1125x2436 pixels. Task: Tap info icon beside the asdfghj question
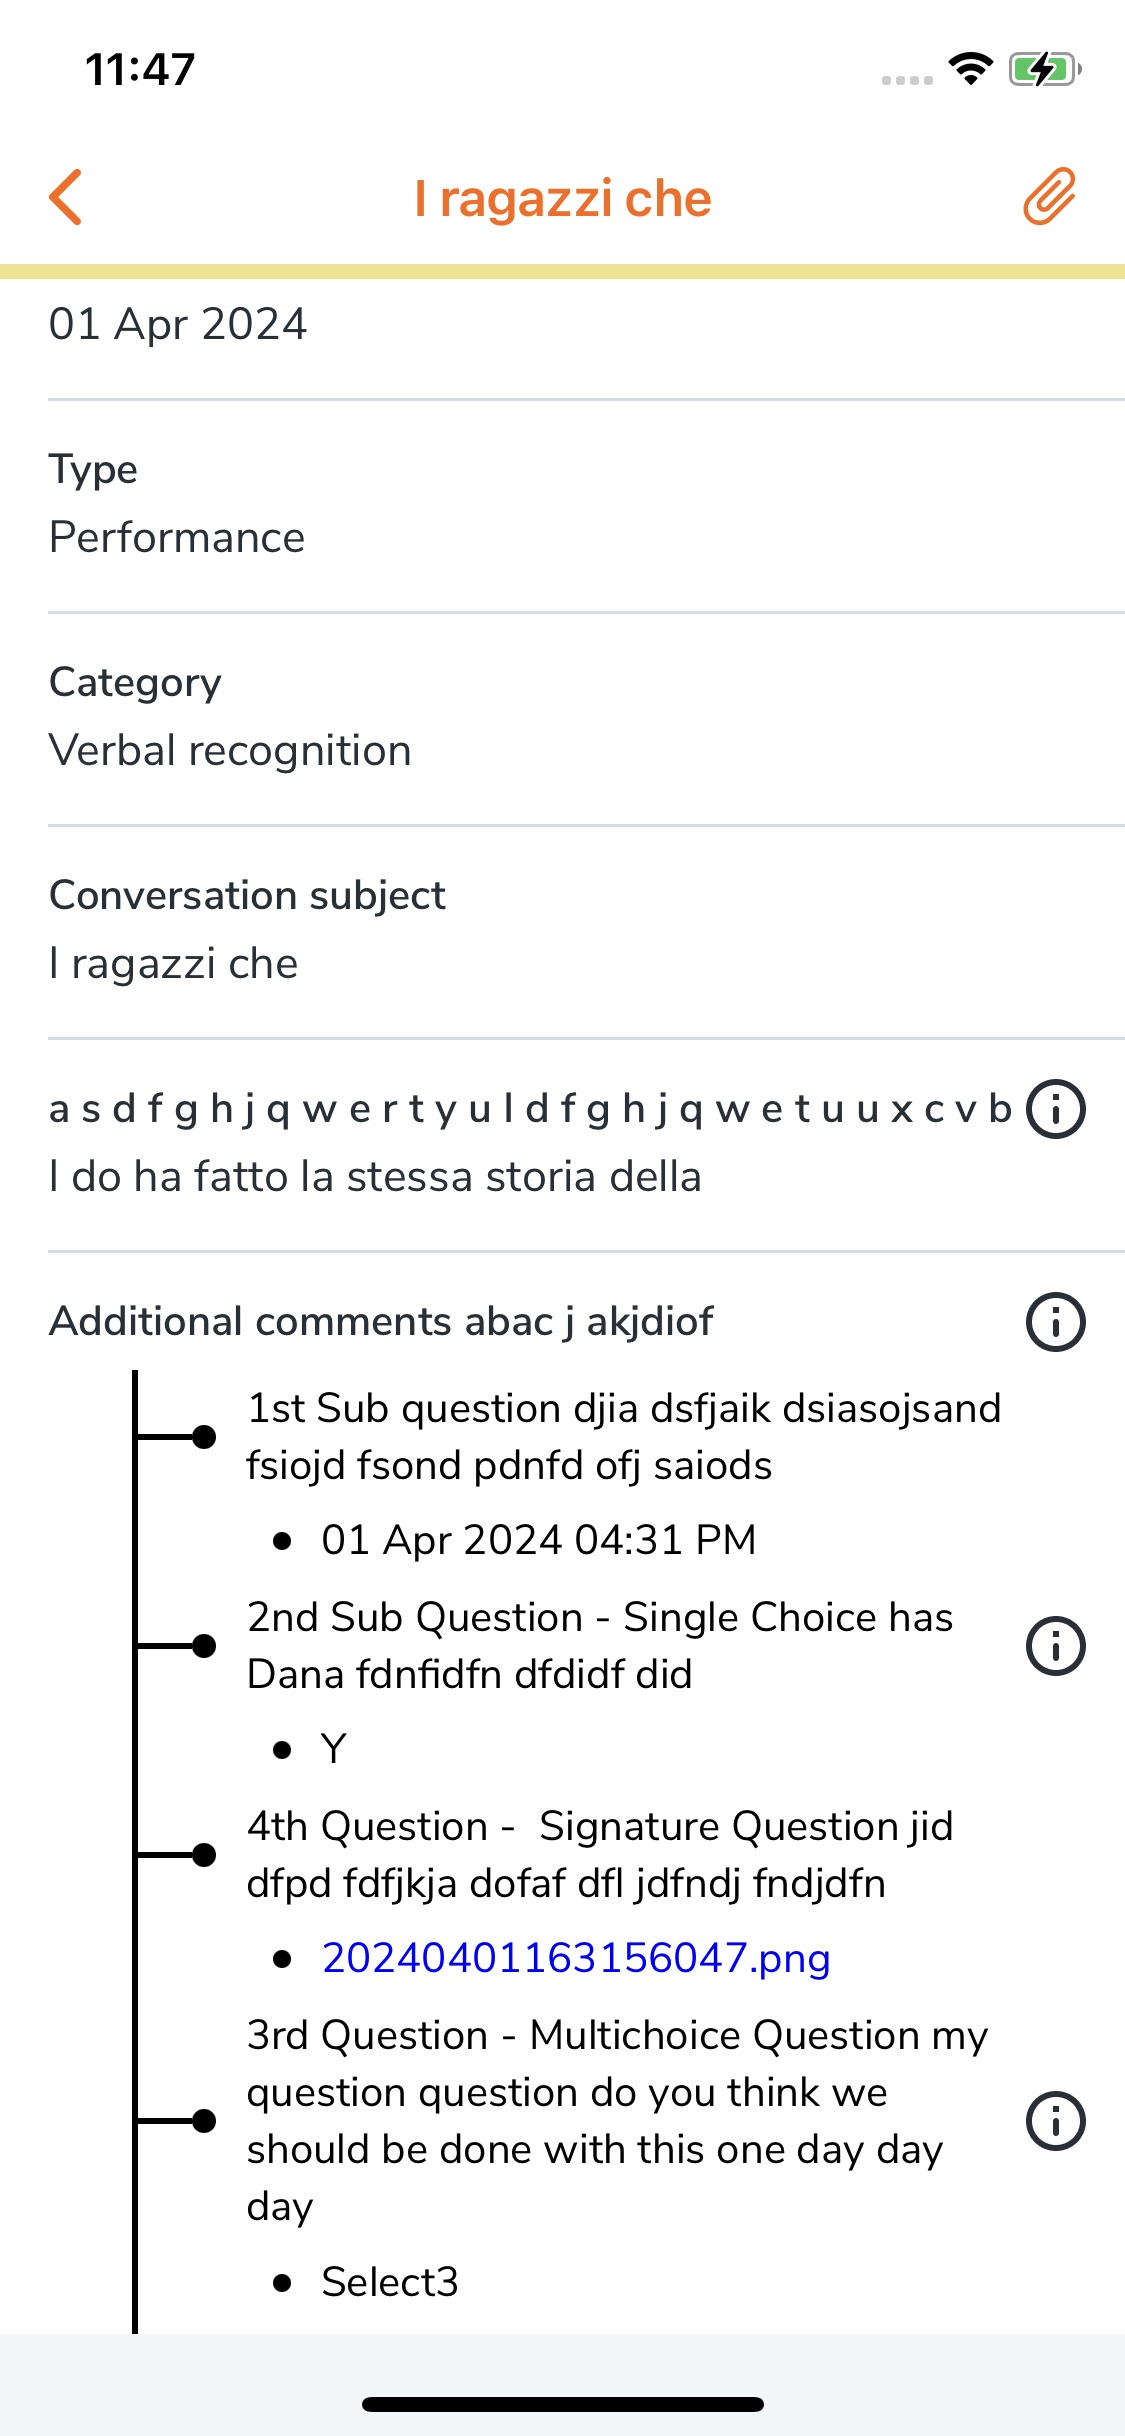1056,1109
